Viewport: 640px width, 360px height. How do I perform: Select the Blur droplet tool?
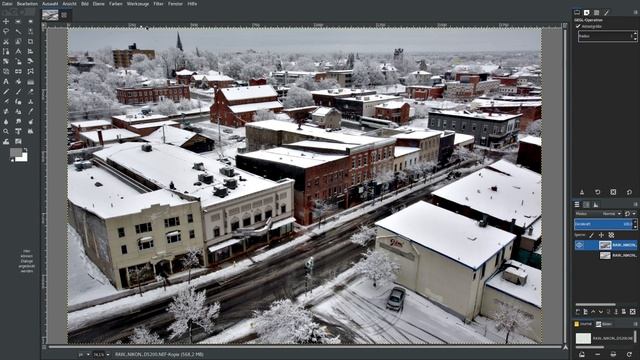[6, 122]
